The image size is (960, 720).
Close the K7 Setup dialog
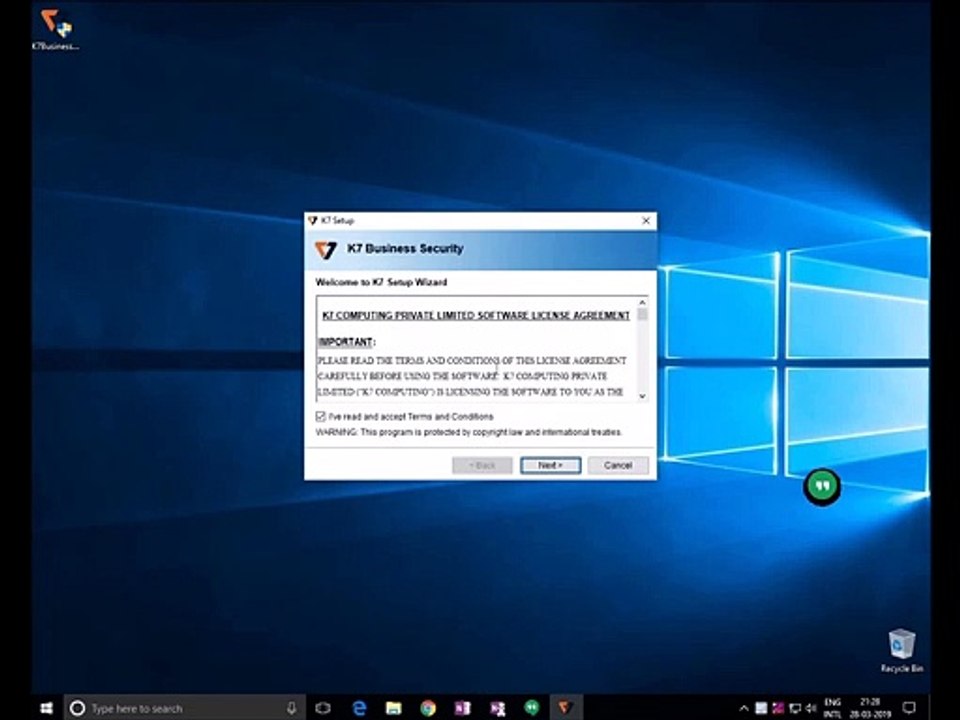[645, 220]
